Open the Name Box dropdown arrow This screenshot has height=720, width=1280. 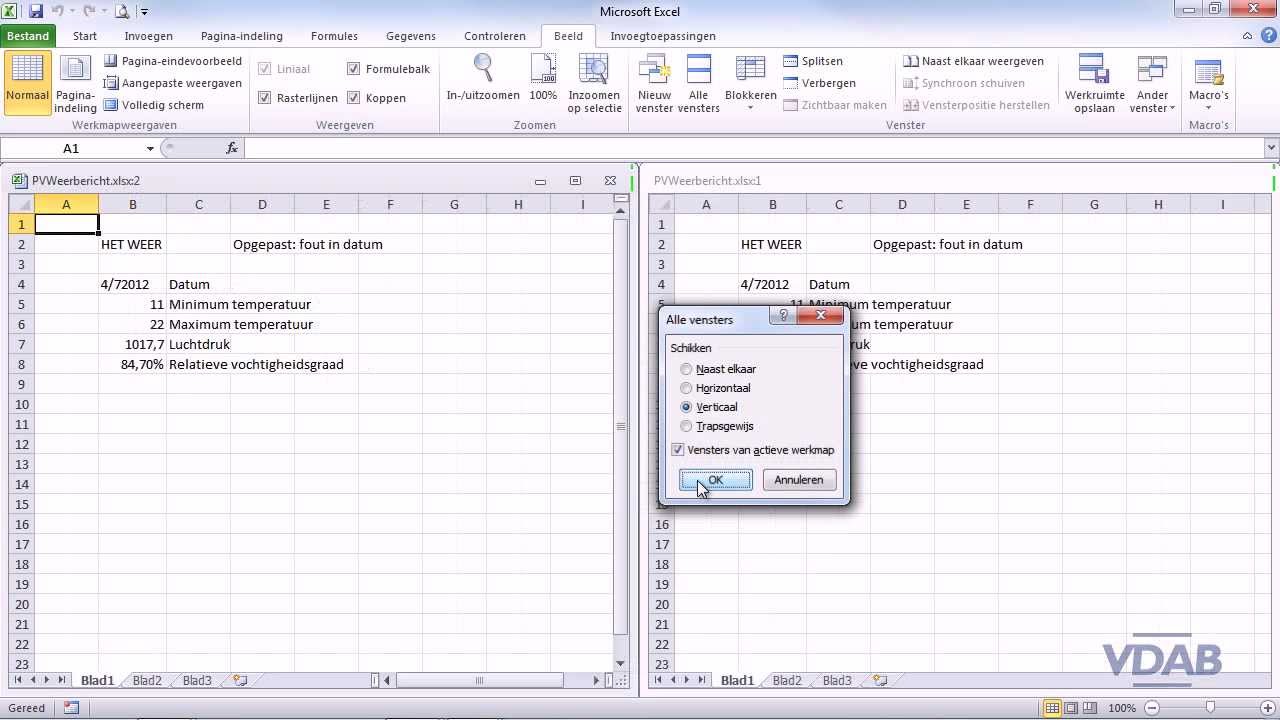(x=150, y=148)
